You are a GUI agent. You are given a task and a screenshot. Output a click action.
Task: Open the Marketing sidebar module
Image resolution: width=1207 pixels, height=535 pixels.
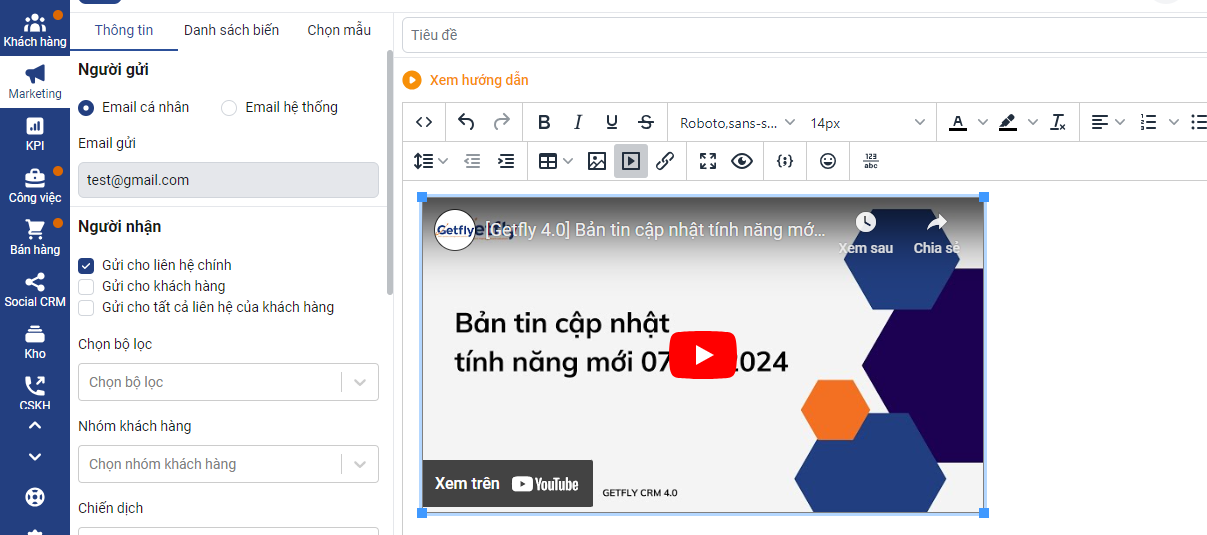35,82
